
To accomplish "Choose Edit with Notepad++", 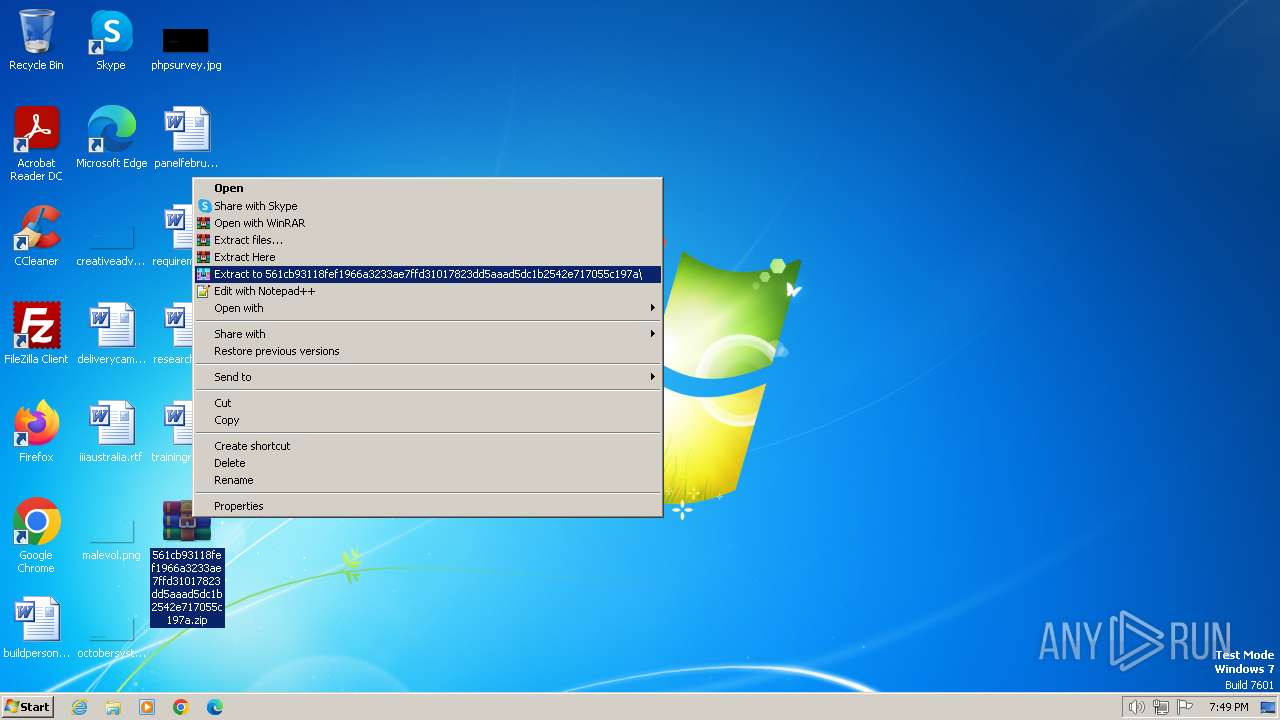I will click(428, 291).
